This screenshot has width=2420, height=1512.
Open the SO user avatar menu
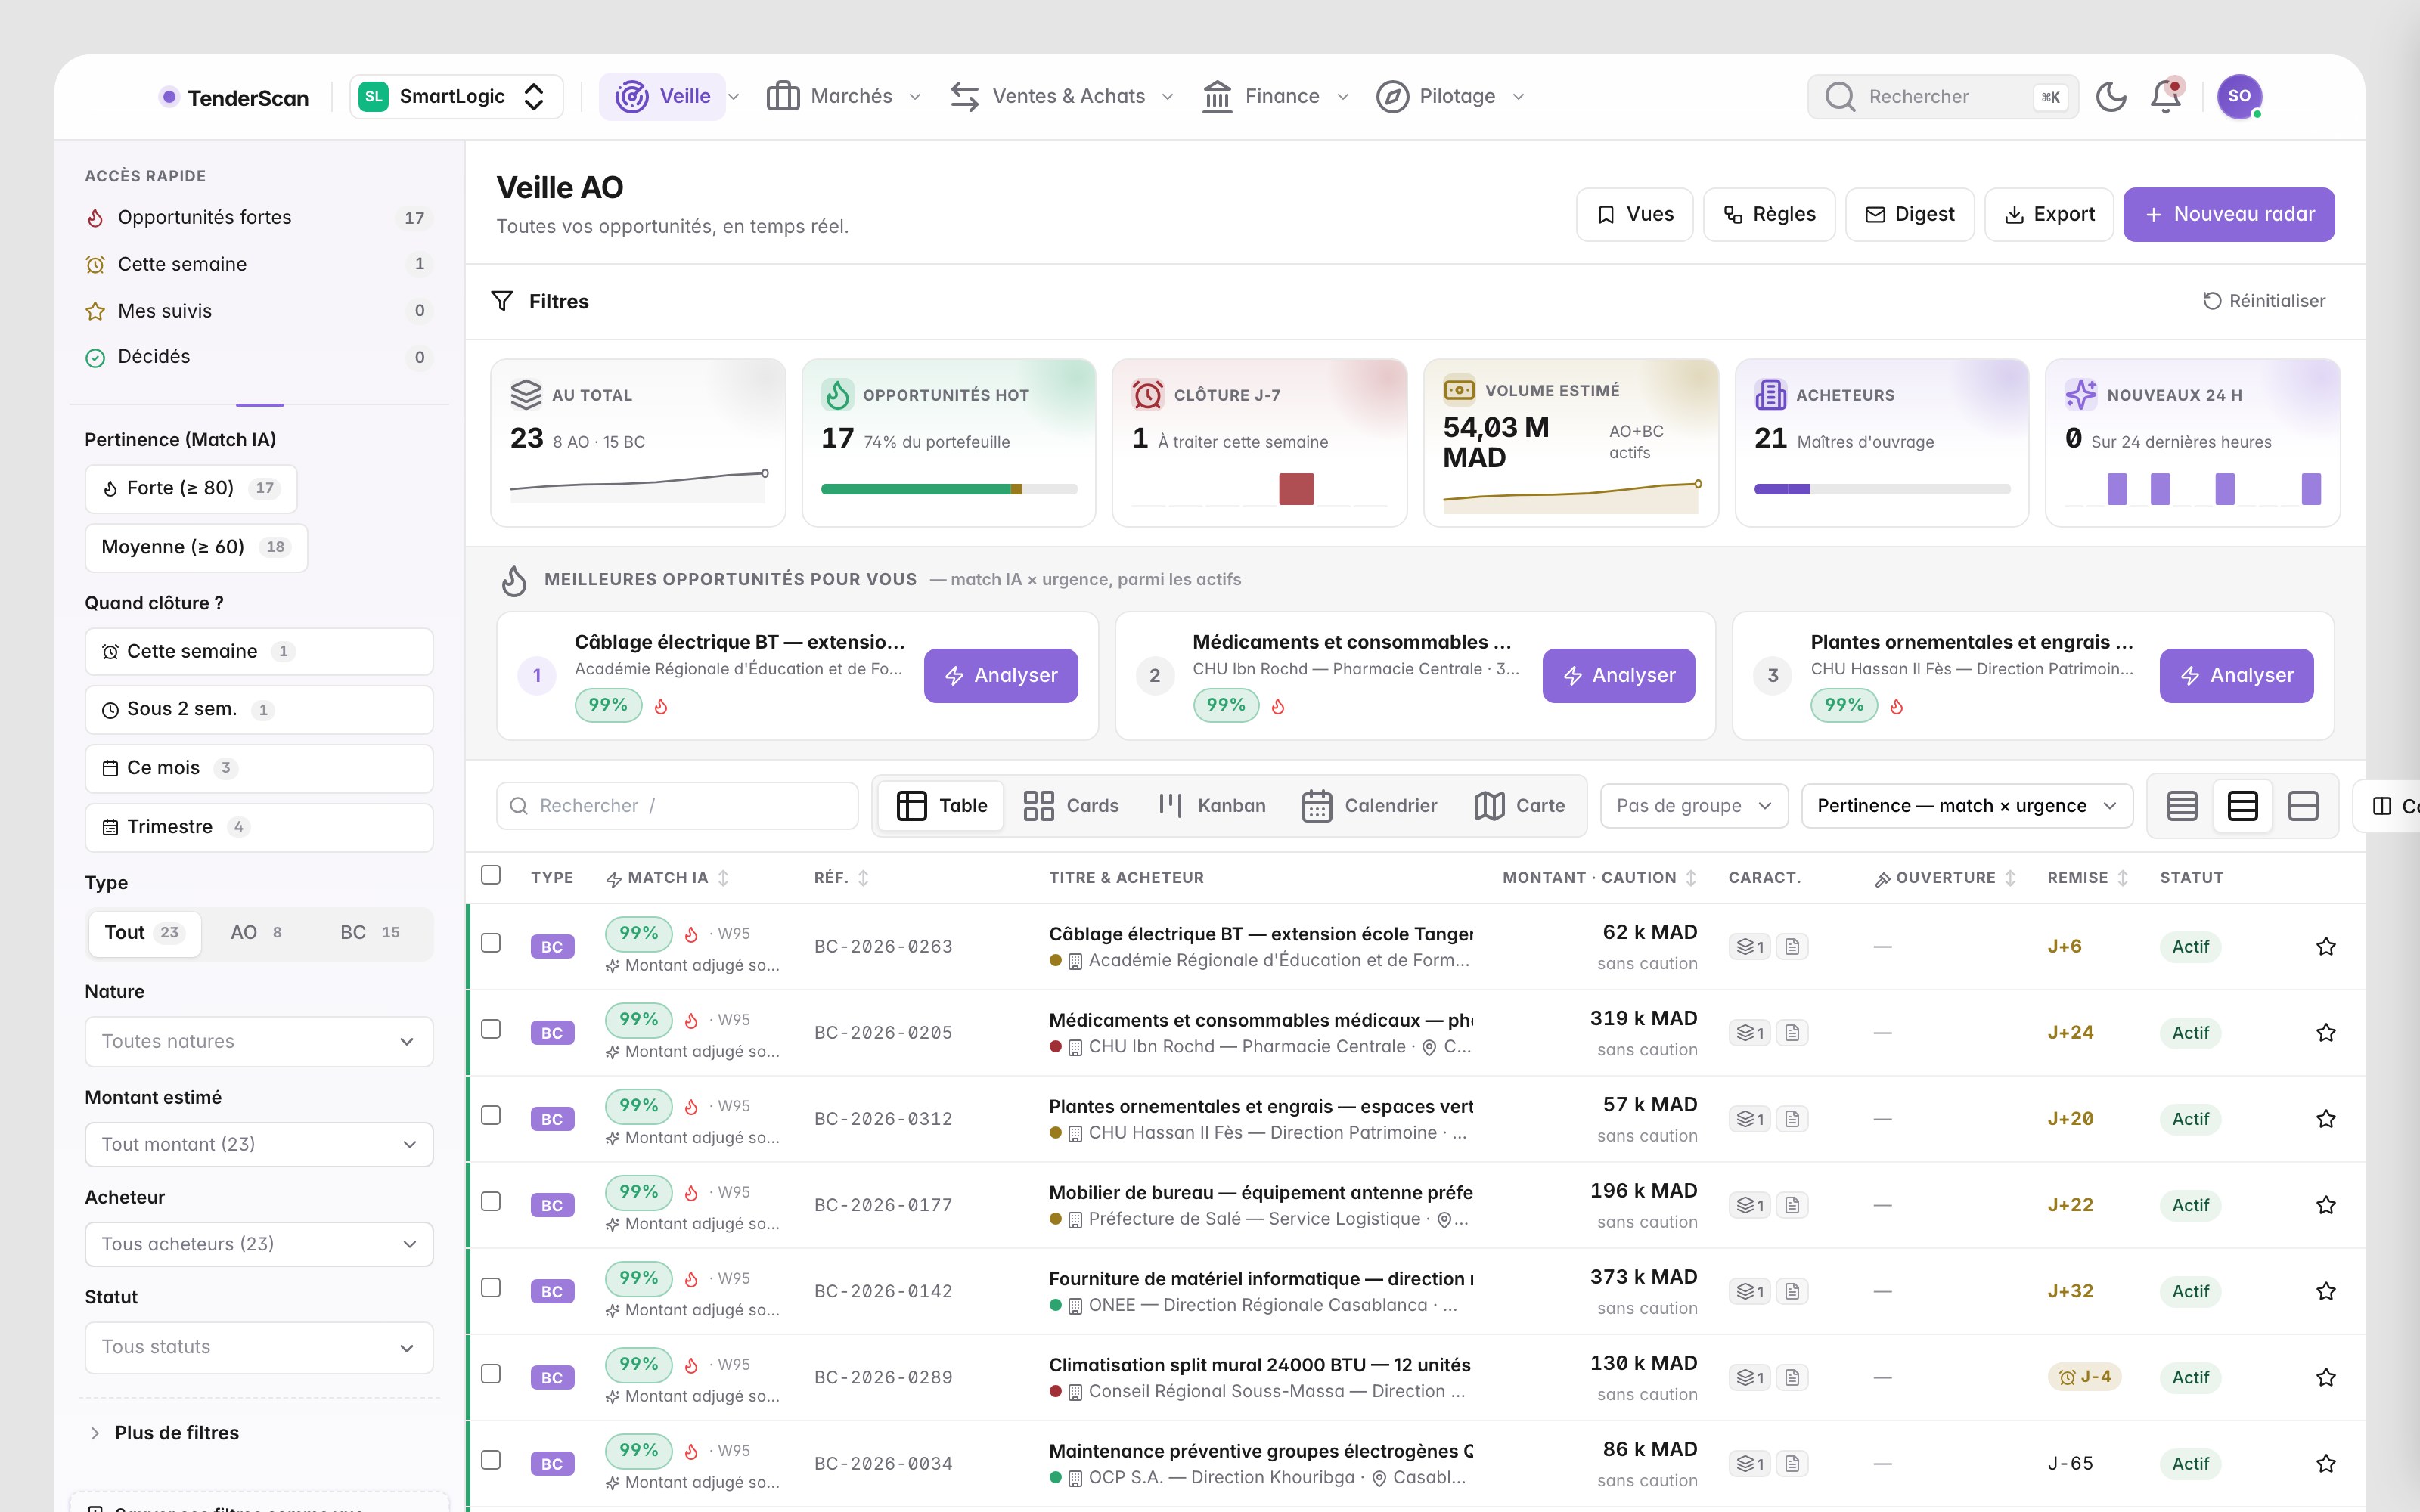click(x=2239, y=97)
